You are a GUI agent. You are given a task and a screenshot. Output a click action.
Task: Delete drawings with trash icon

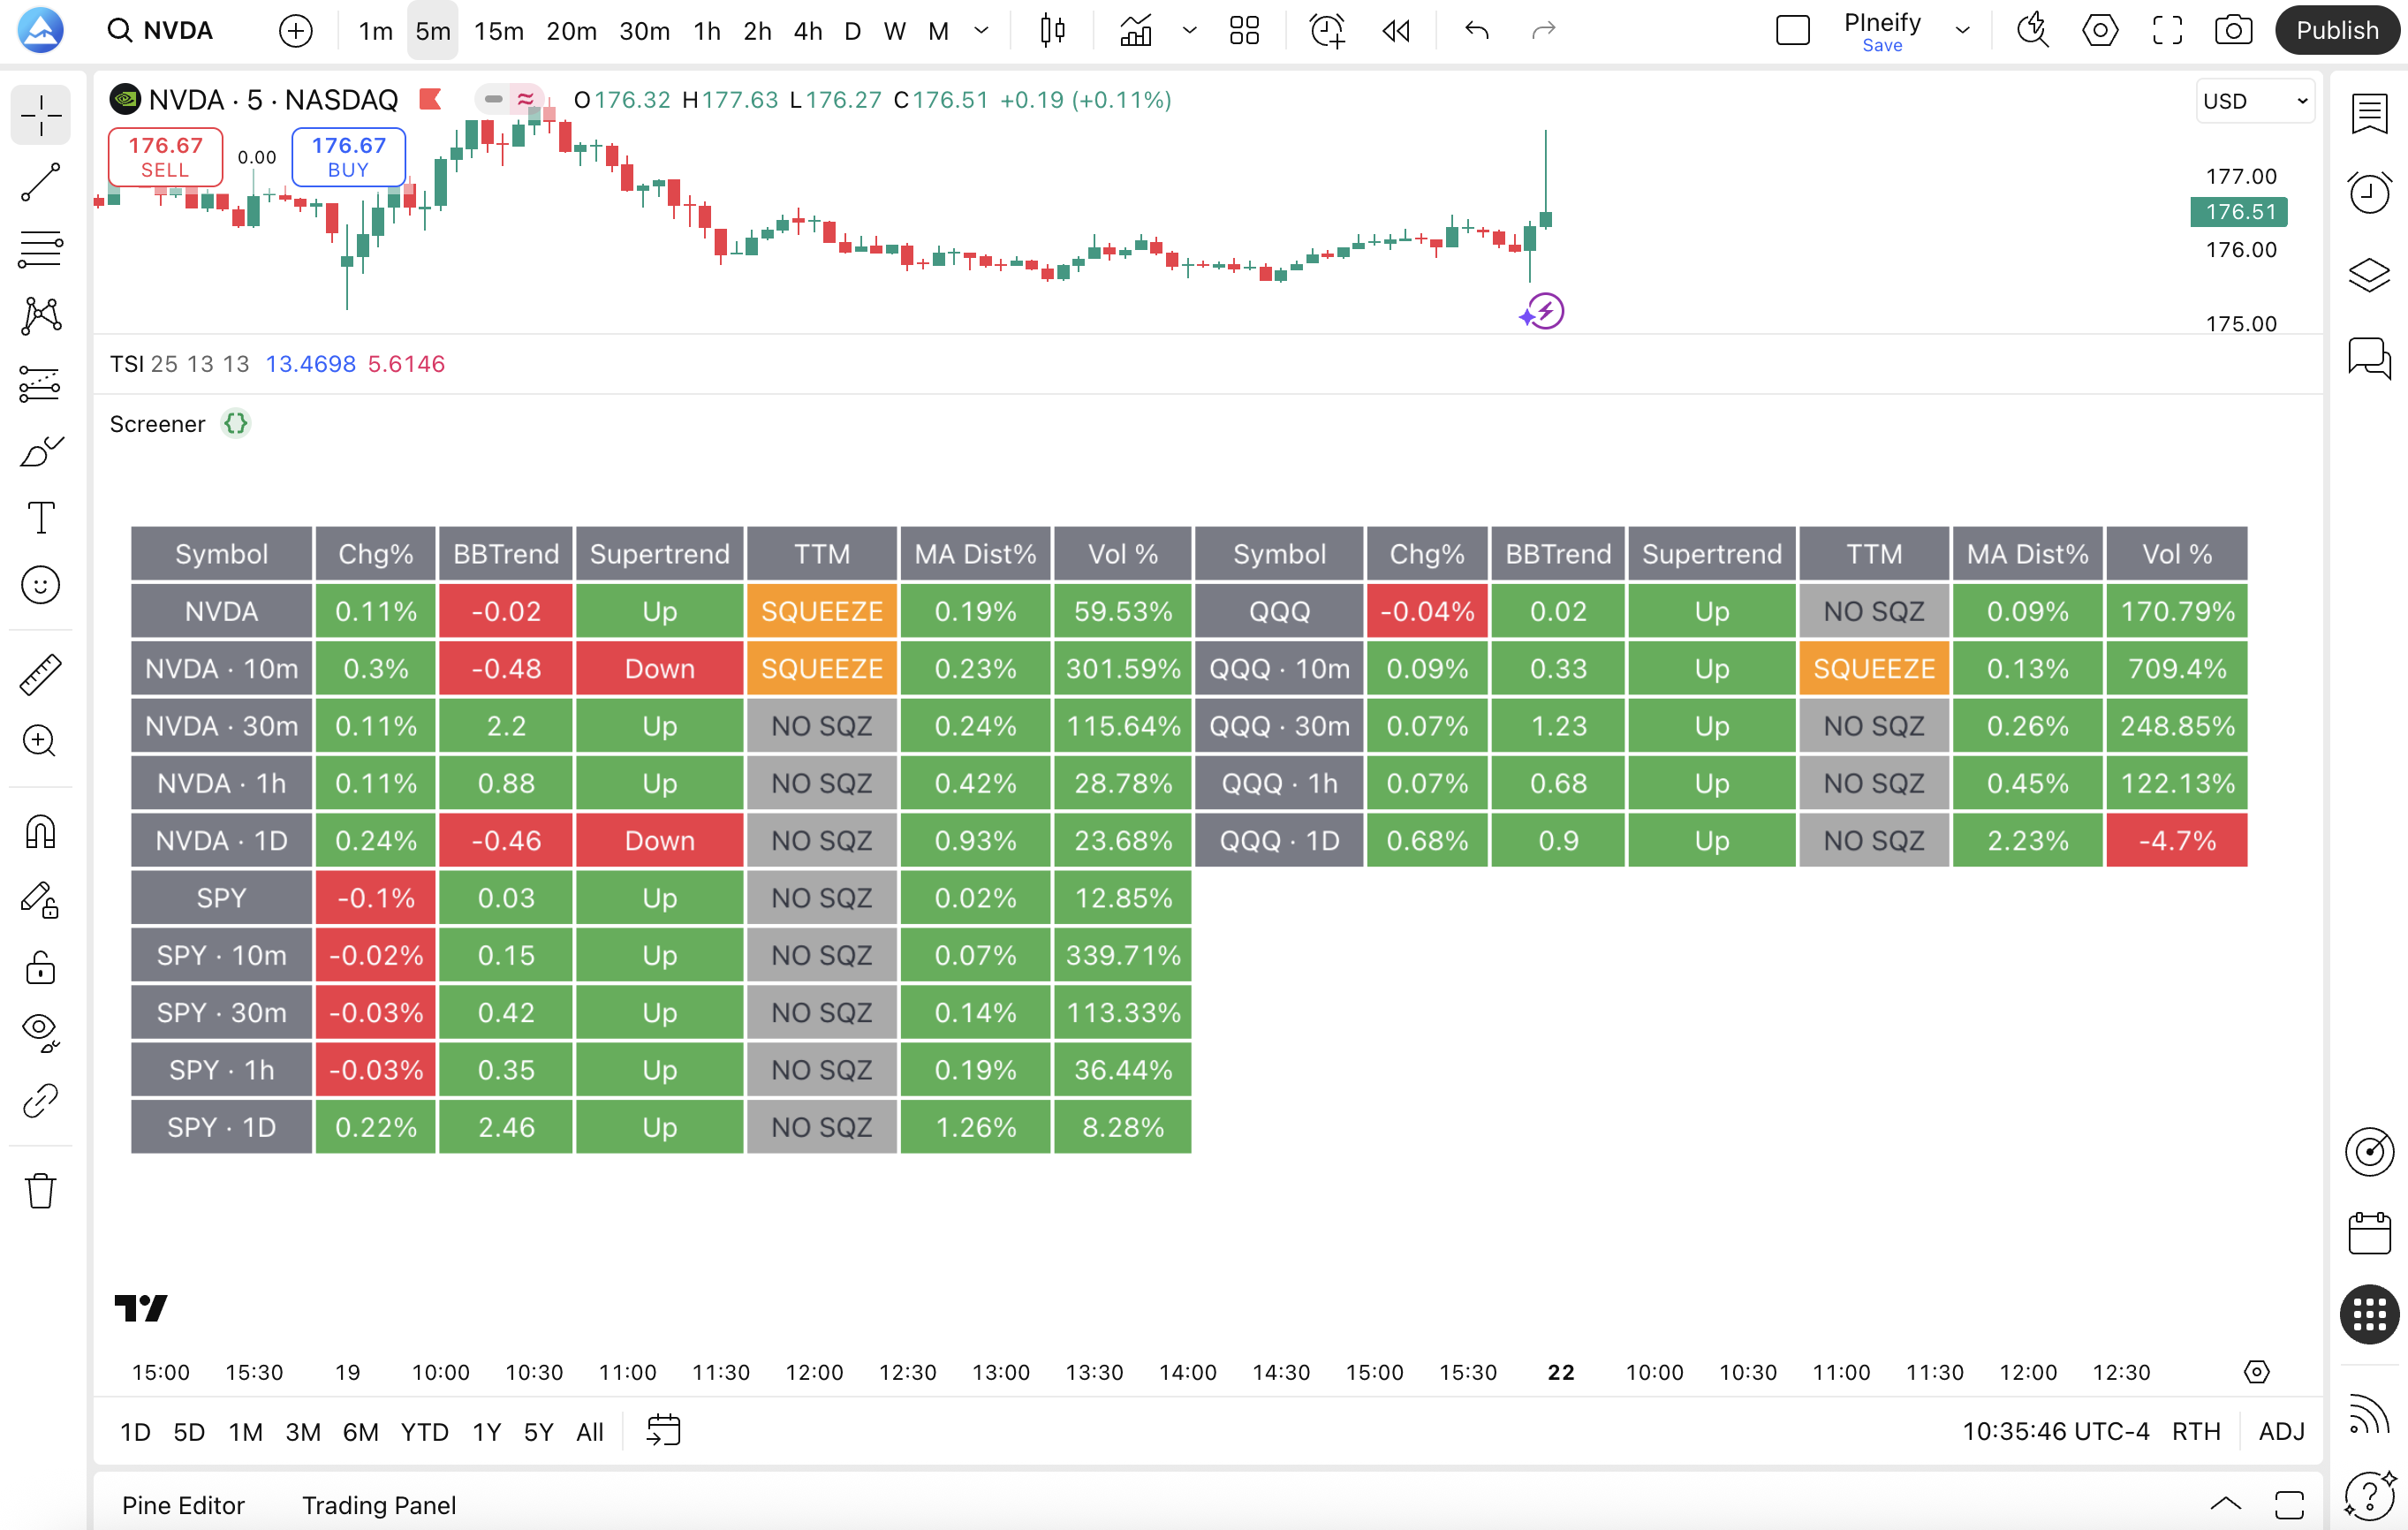pyautogui.click(x=41, y=1190)
